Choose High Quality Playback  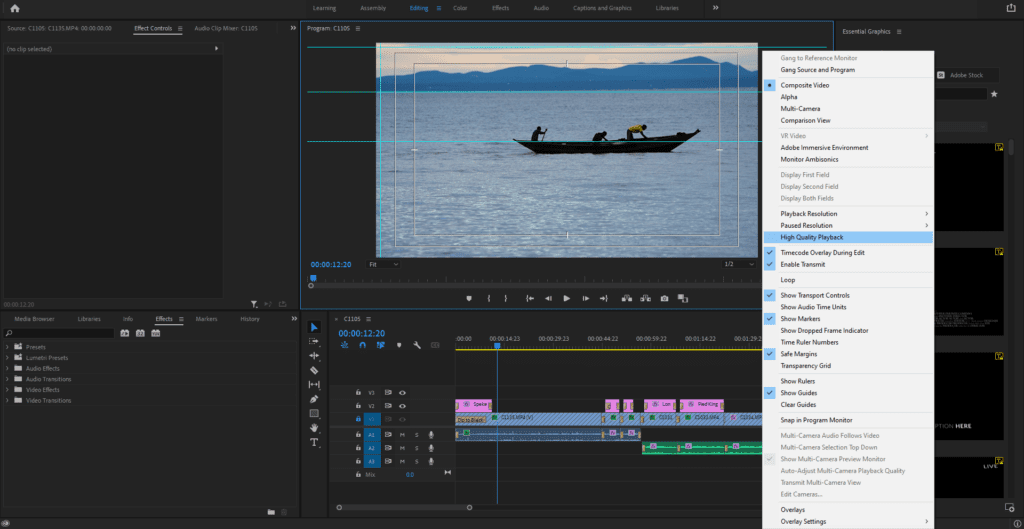coord(848,237)
